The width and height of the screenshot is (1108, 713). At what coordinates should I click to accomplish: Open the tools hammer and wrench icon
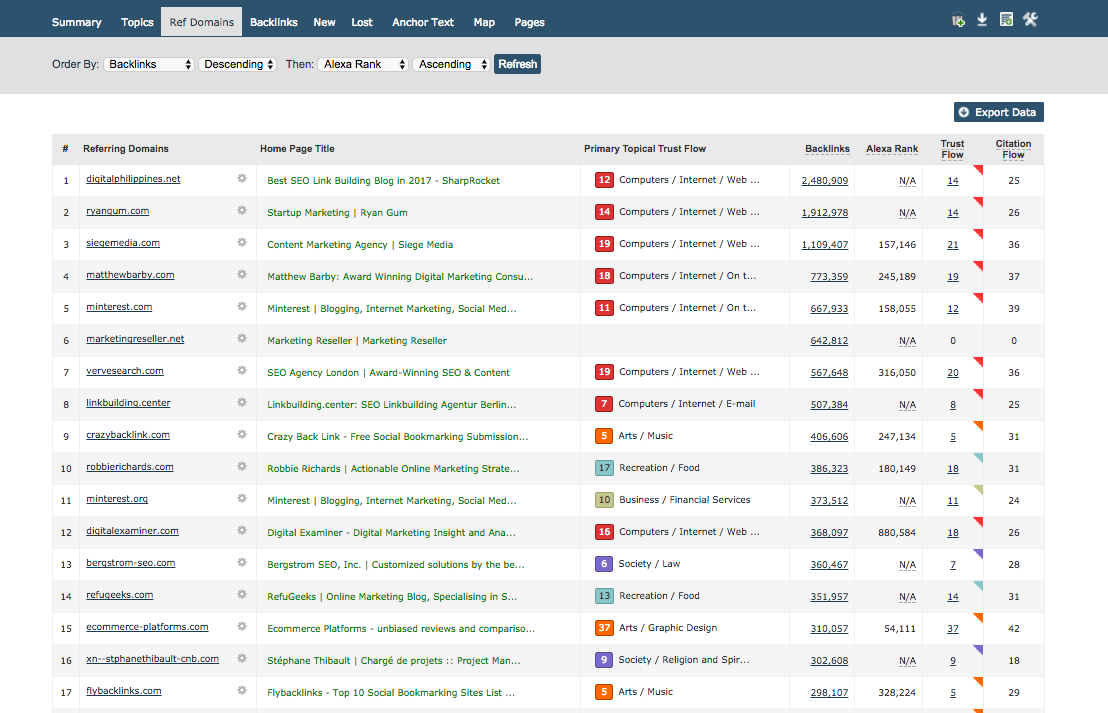click(x=1030, y=20)
